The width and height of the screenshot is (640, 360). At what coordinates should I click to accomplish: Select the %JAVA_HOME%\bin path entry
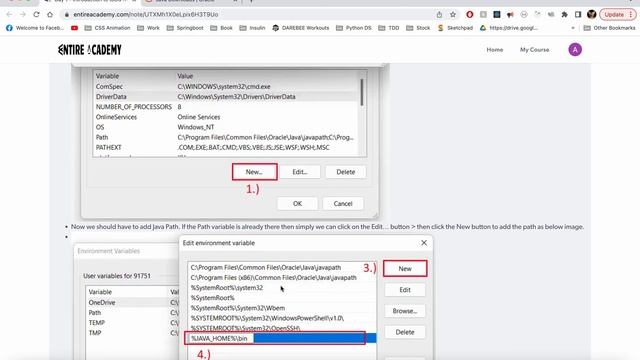click(282, 338)
